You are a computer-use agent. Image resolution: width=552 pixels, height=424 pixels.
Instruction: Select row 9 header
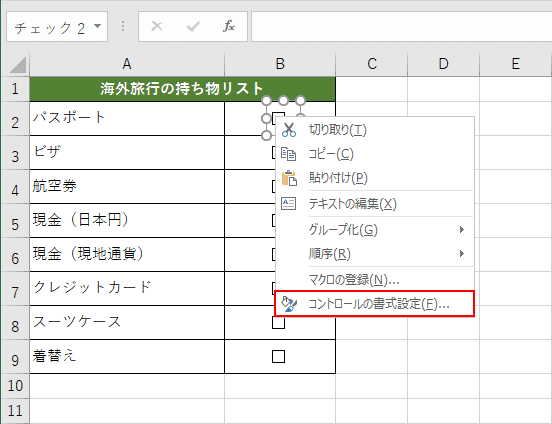point(15,356)
